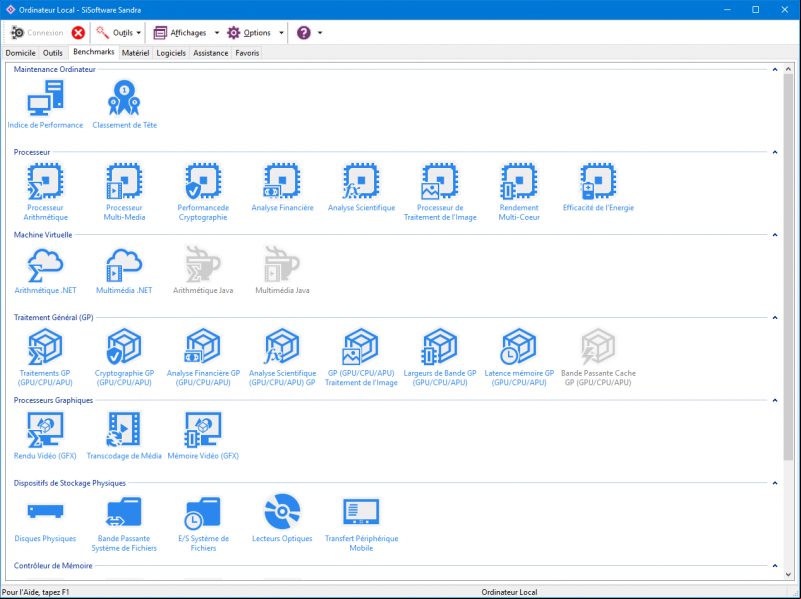Screen dimensions: 801x599
Task: Launch the Rendement Multi-Coeur benchmark
Action: 519,192
